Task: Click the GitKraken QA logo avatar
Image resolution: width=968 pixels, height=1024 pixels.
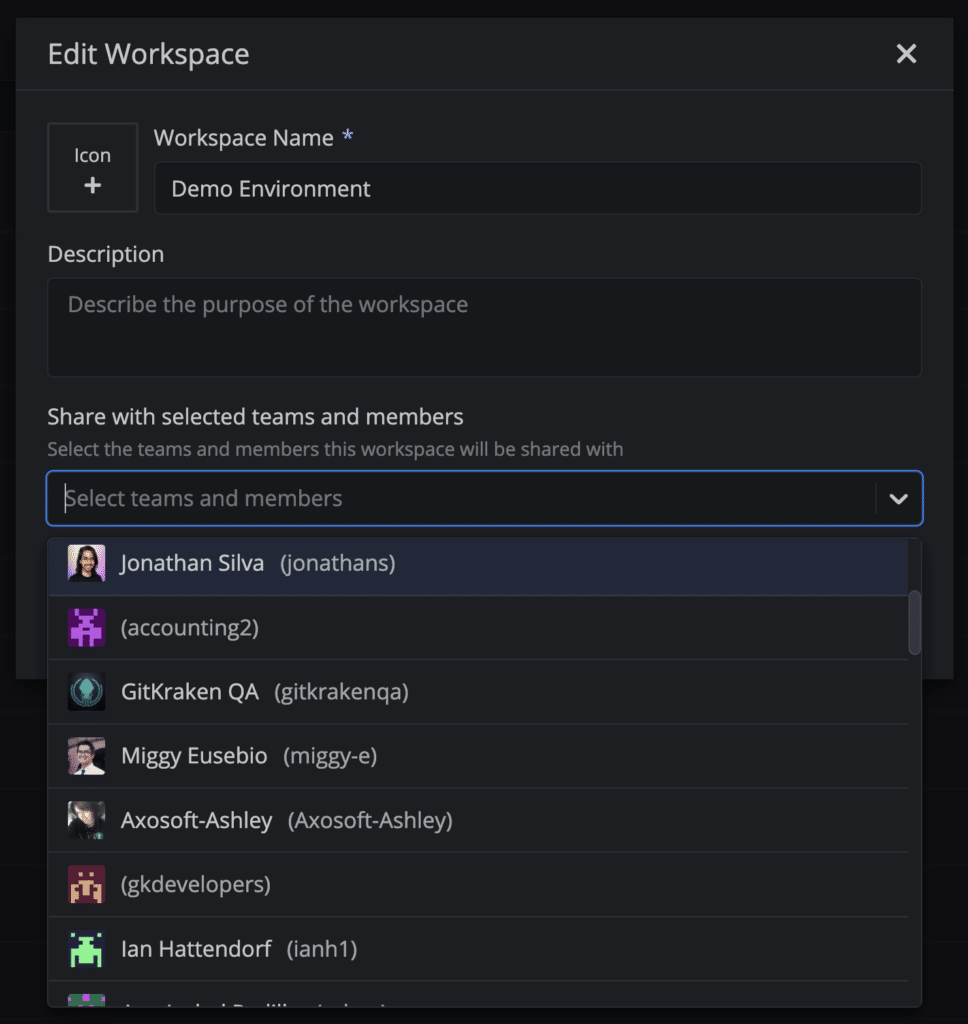Action: pos(86,692)
